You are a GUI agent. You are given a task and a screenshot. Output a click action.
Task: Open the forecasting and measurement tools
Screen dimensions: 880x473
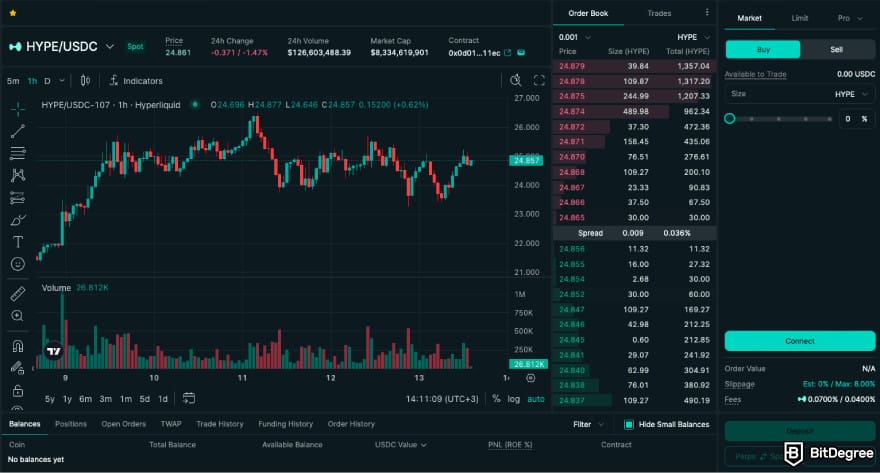pyautogui.click(x=18, y=198)
